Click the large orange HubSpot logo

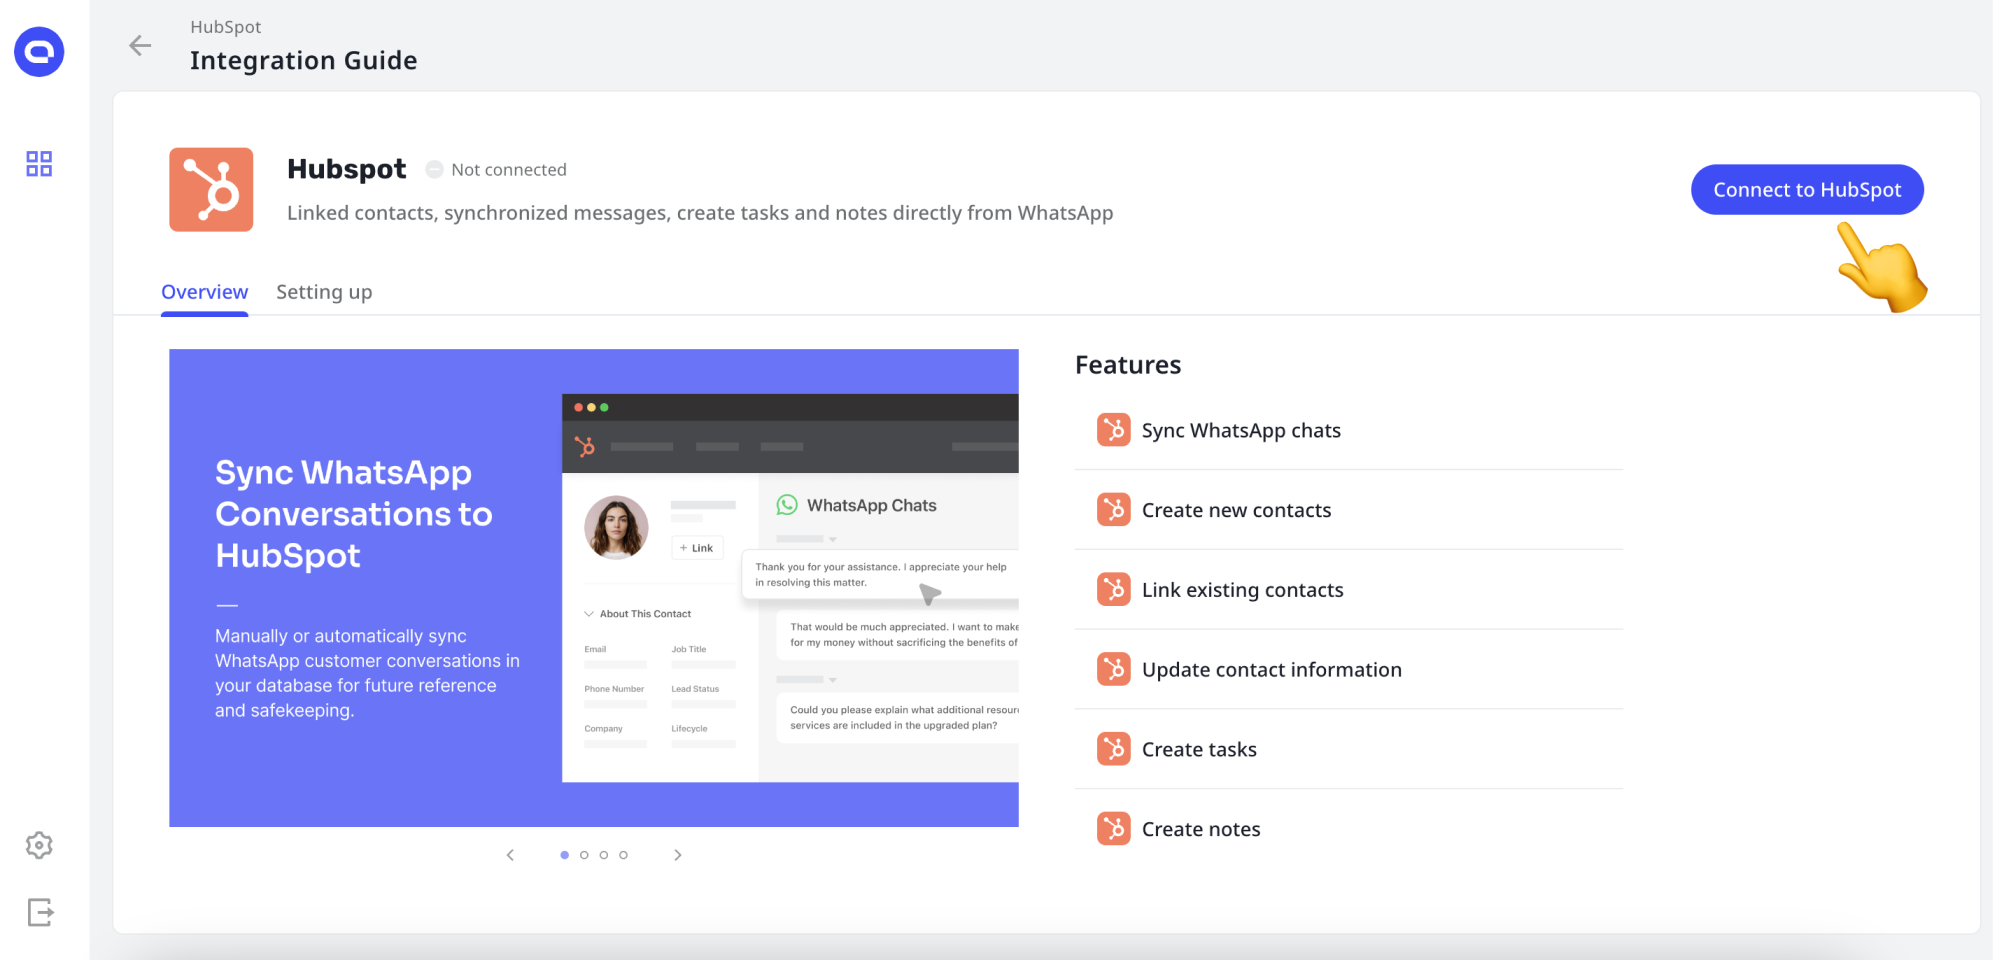click(211, 190)
